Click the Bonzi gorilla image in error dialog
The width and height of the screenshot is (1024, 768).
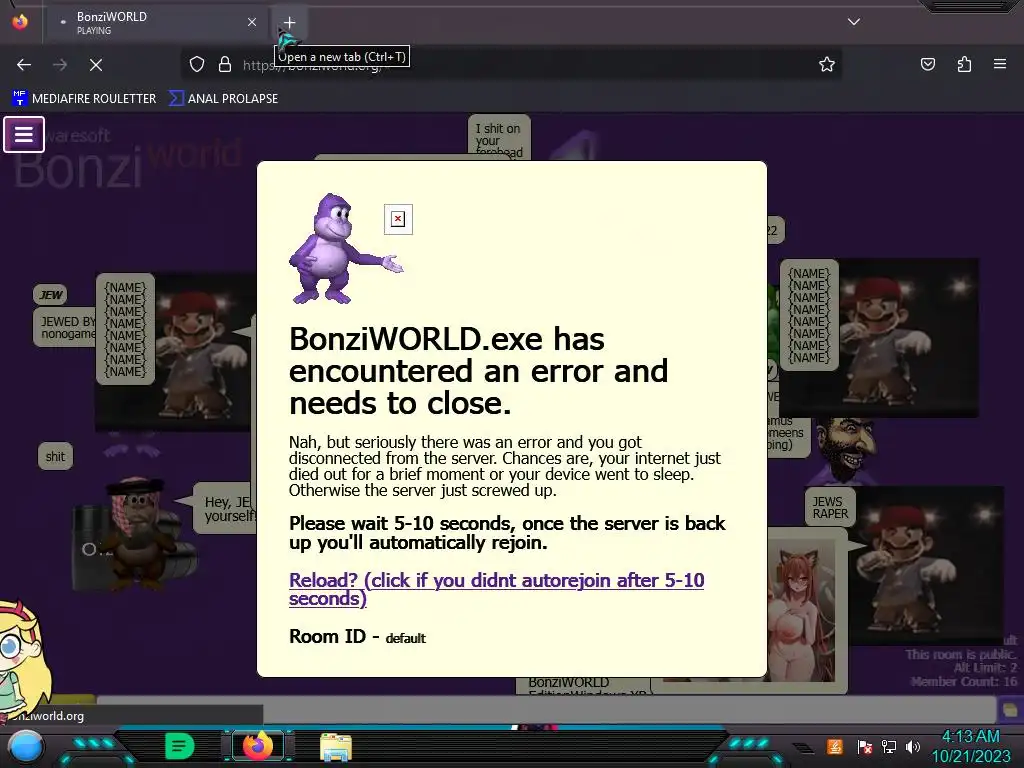(346, 249)
